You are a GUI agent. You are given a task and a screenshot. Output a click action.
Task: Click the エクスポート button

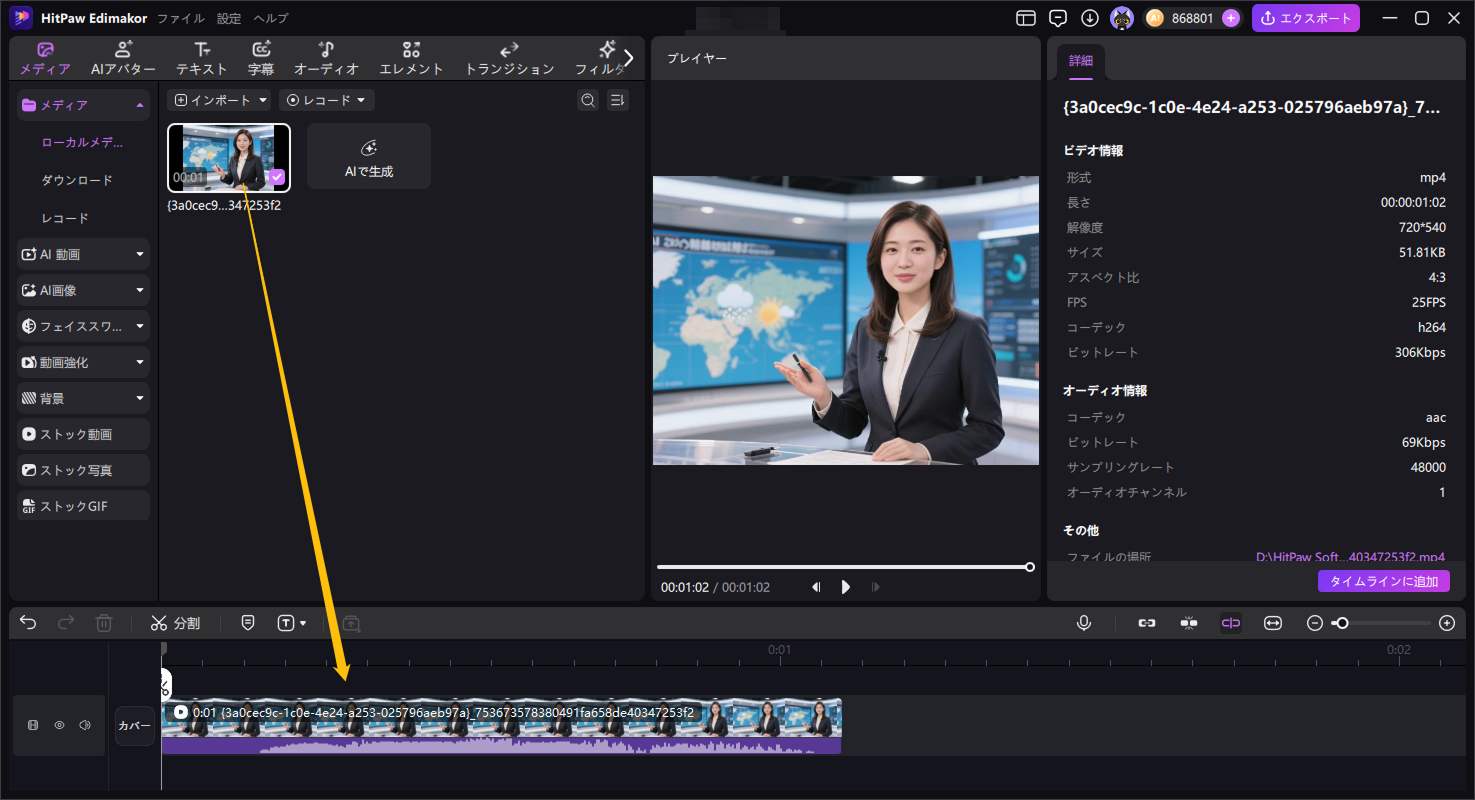point(1306,17)
